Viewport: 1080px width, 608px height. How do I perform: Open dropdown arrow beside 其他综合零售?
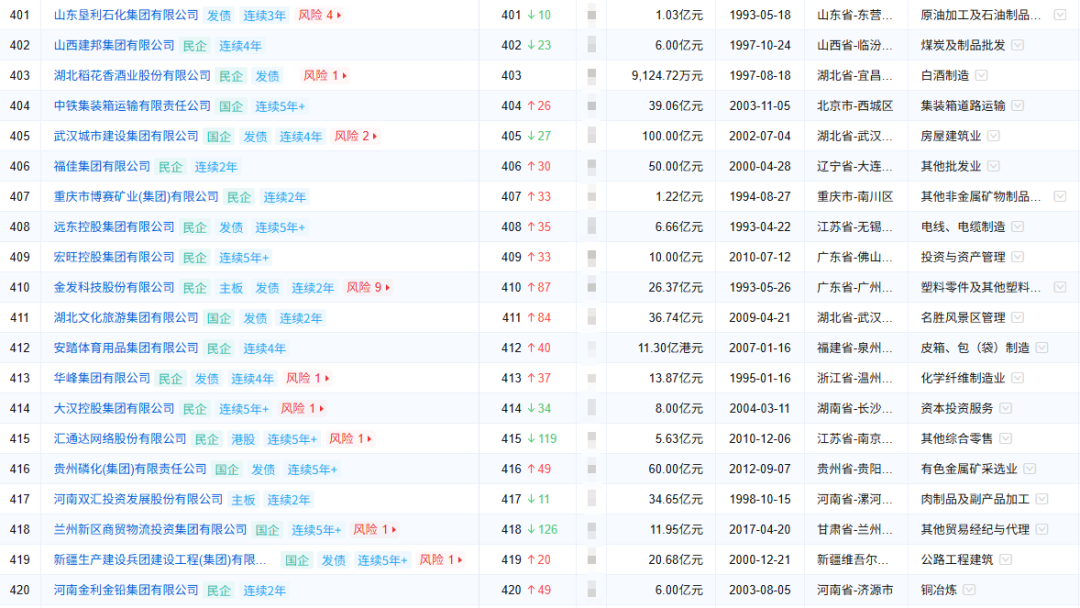click(x=1006, y=439)
